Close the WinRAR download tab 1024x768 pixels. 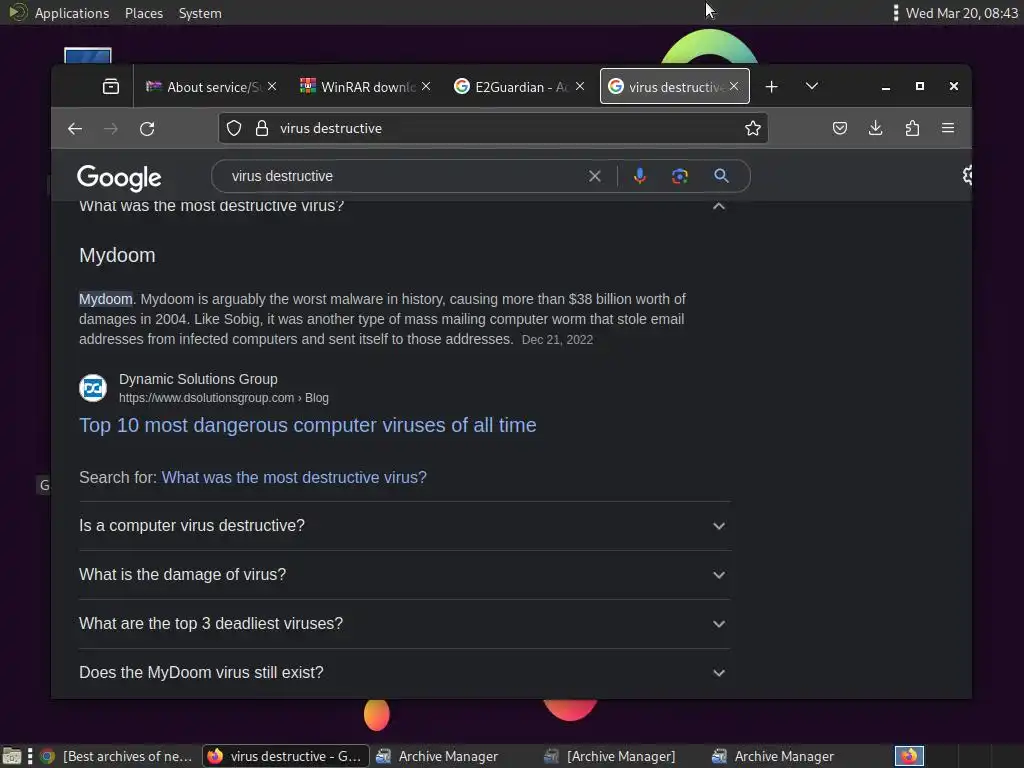(426, 86)
